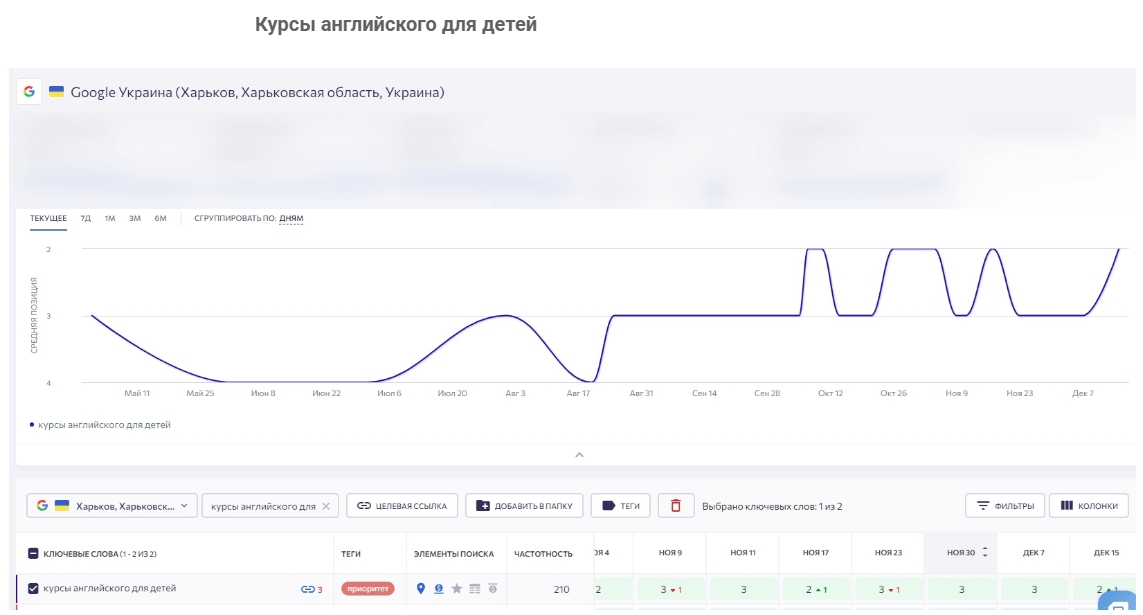Collapse the chart with the chevron arrow
The image size is (1143, 615).
point(580,455)
